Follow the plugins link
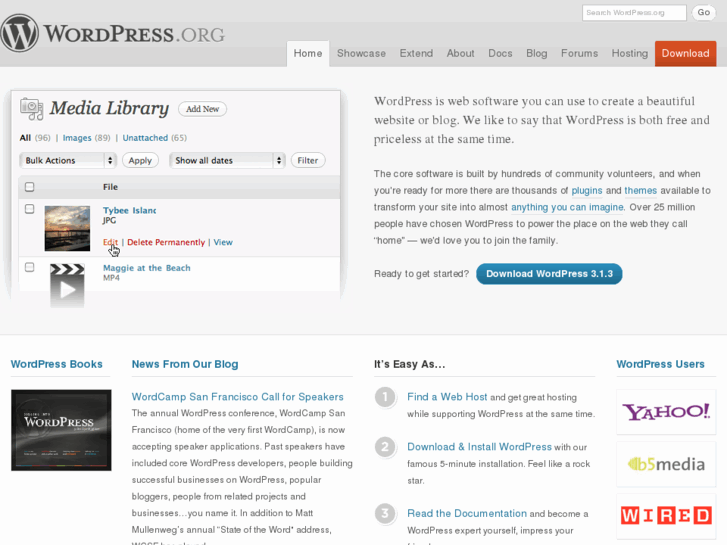 (x=587, y=191)
